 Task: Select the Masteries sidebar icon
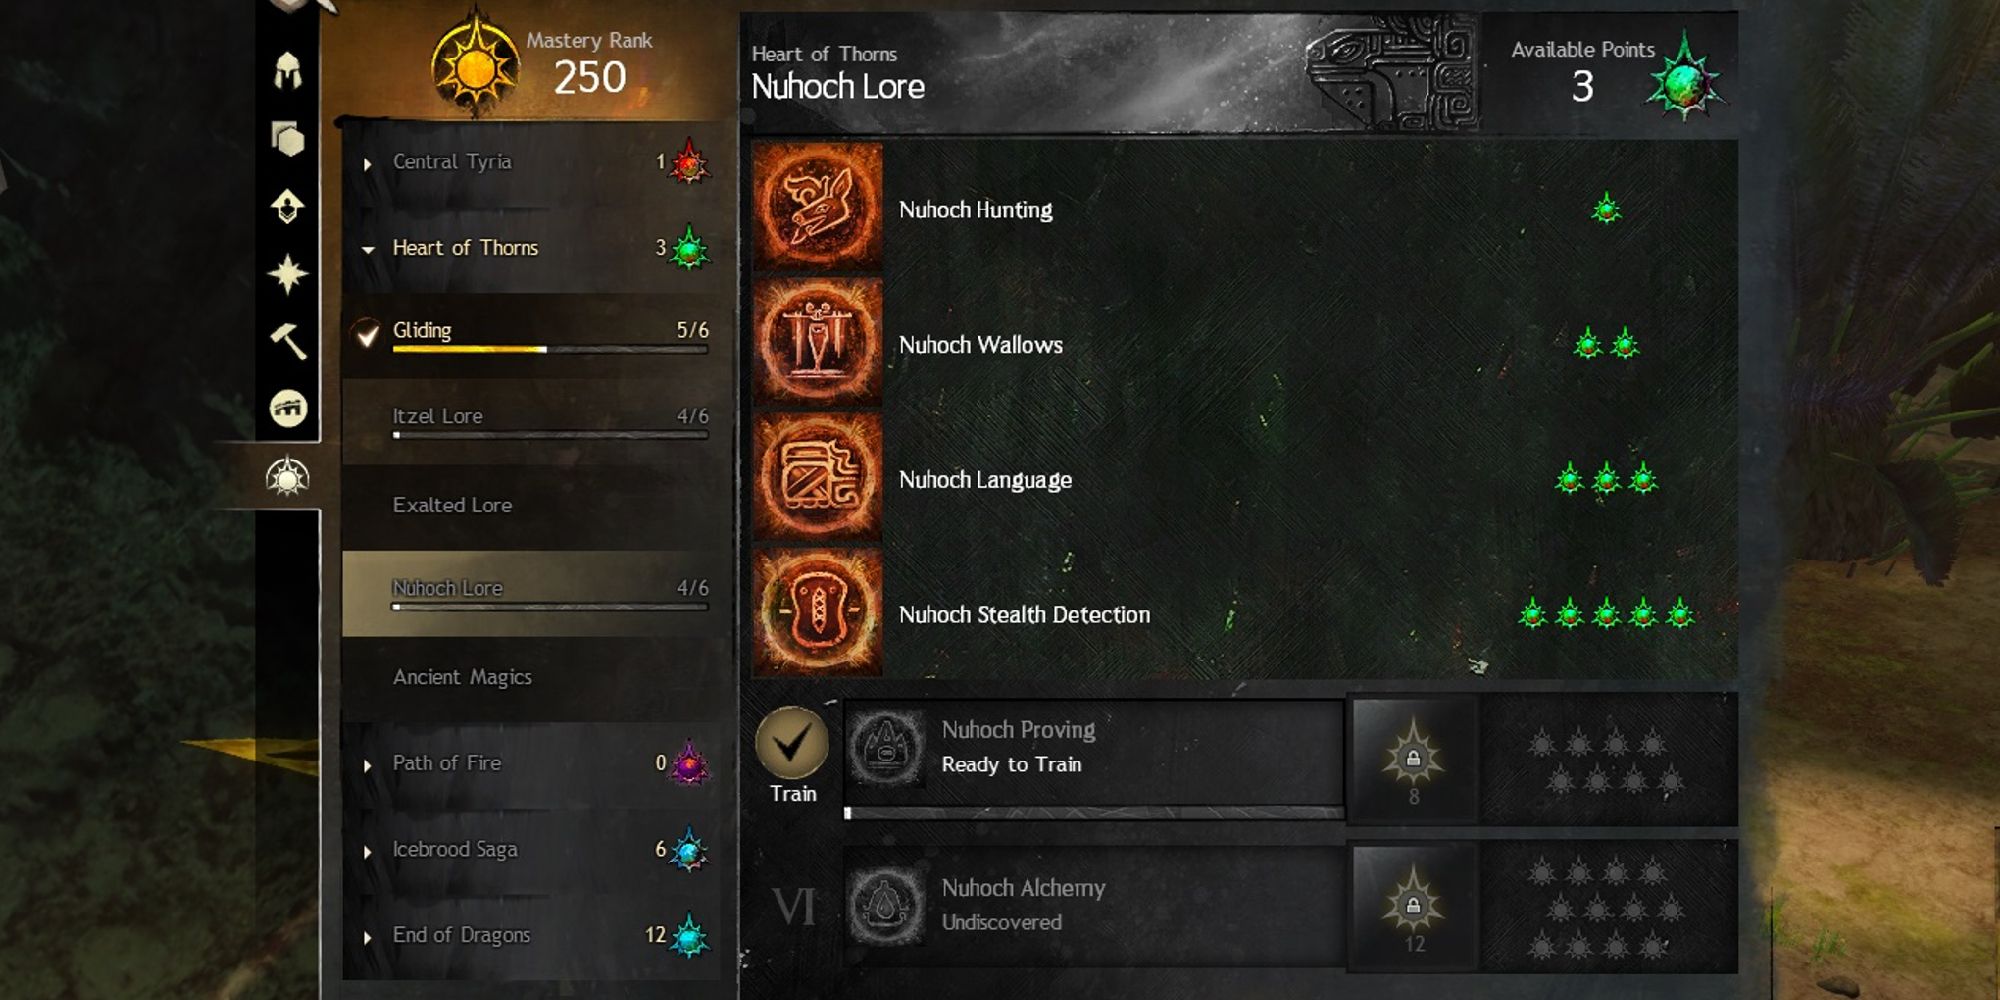click(288, 477)
